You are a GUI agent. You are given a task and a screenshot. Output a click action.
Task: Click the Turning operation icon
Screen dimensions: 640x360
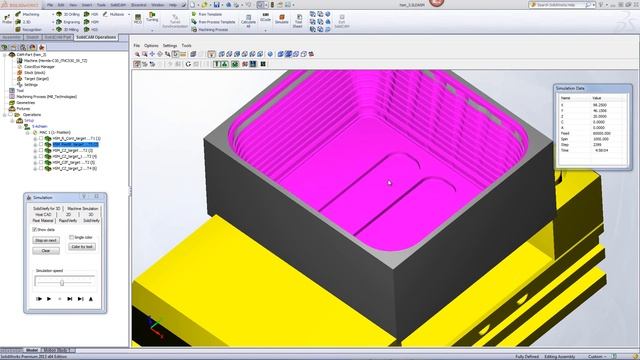[x=152, y=17]
